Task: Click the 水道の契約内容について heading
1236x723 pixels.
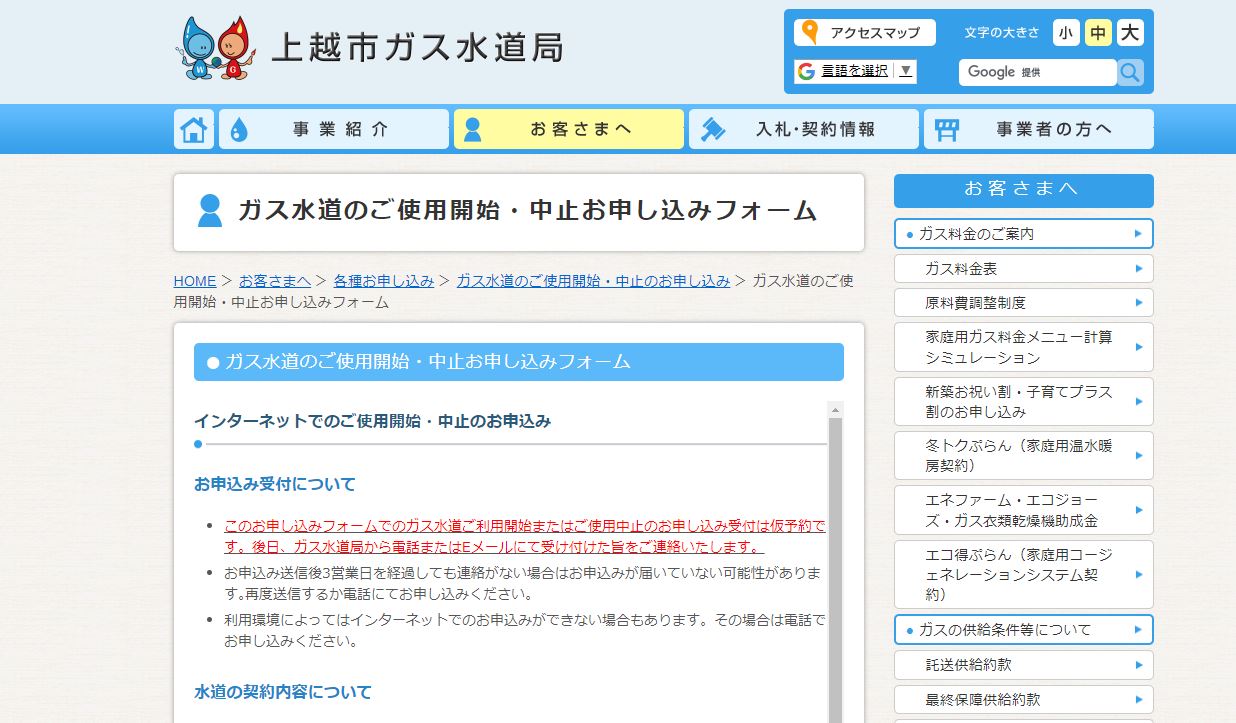Action: [x=283, y=692]
